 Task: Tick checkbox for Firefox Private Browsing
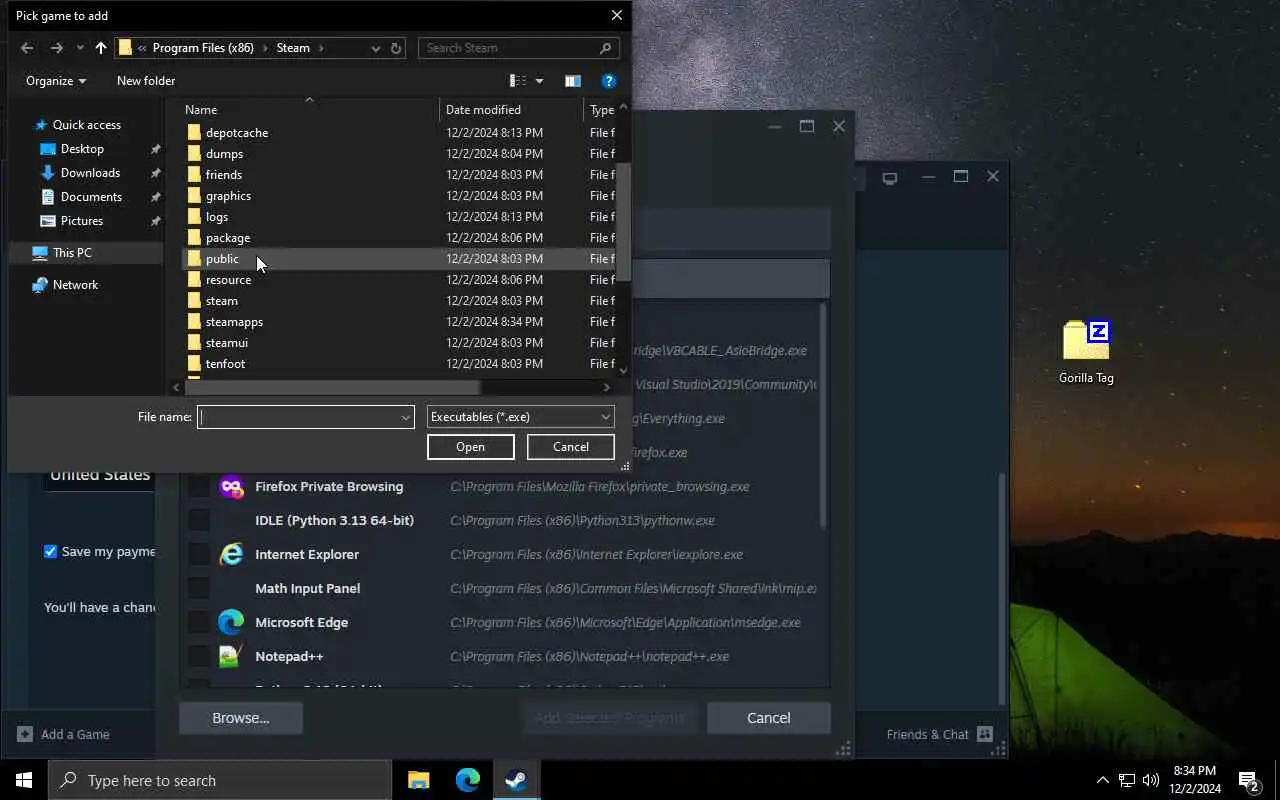[199, 487]
